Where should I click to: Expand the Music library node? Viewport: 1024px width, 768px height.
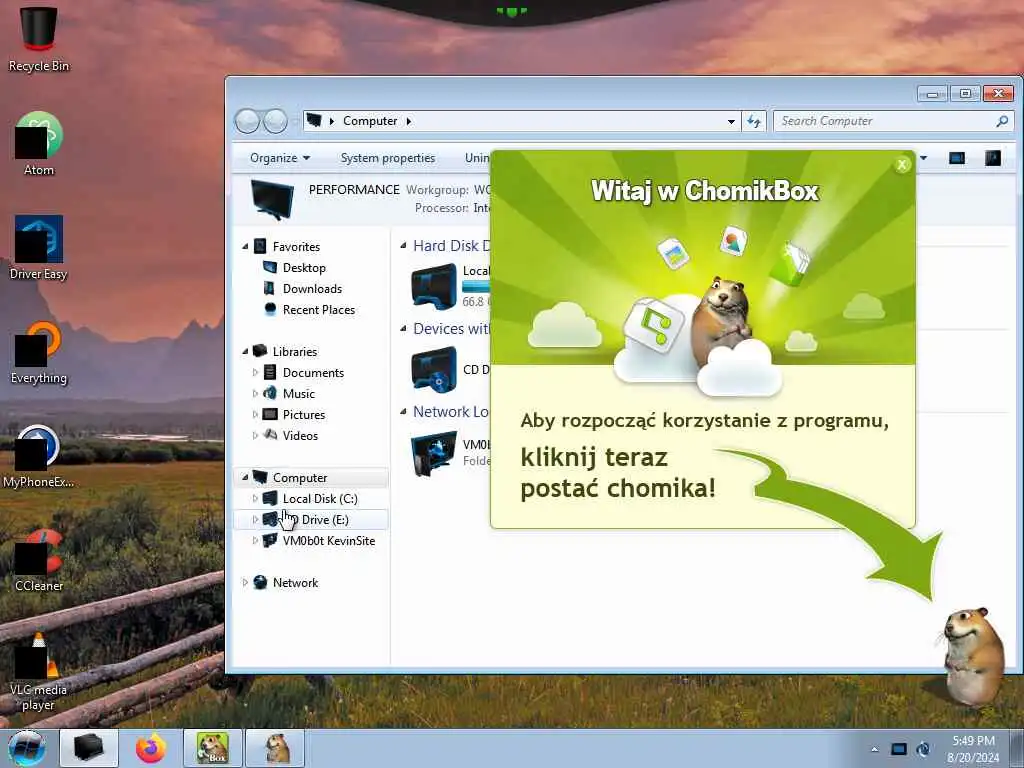click(255, 393)
